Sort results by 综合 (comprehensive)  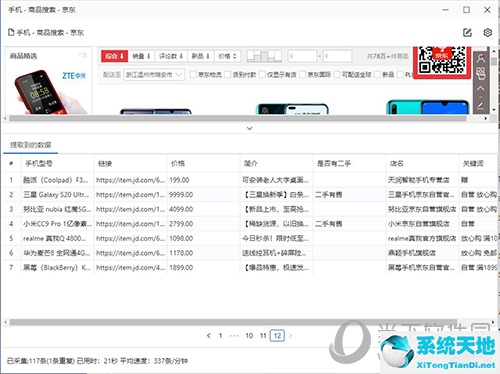point(115,56)
